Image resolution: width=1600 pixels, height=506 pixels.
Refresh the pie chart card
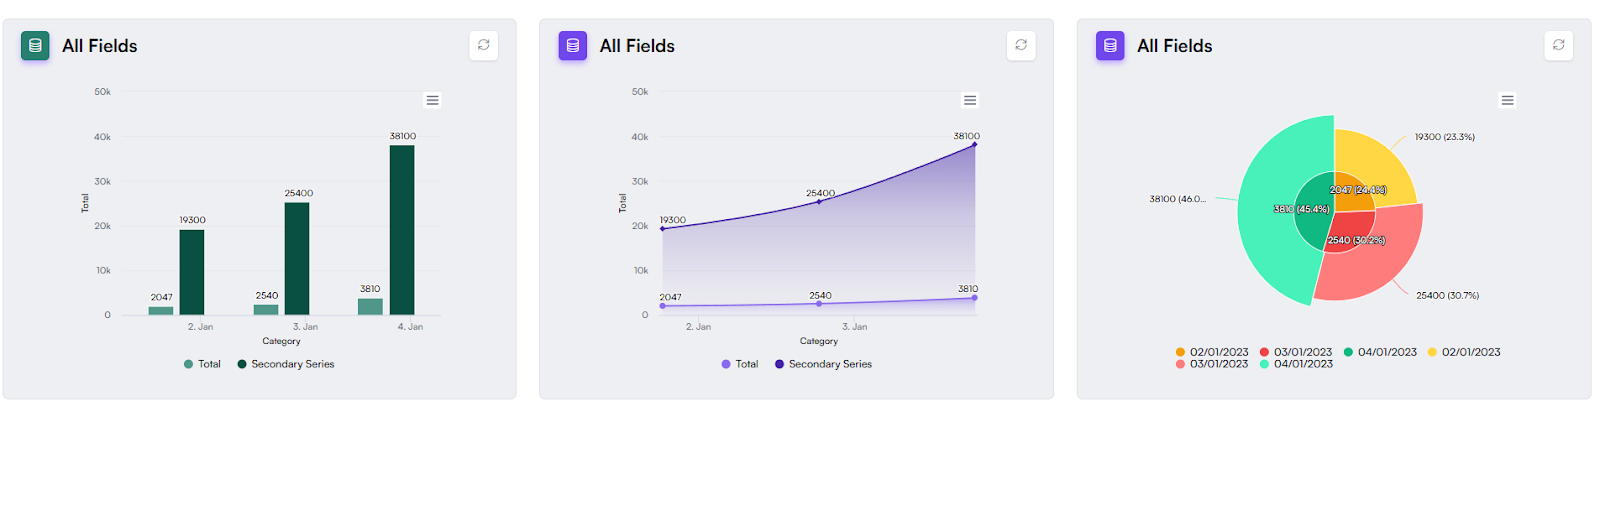pos(1558,45)
